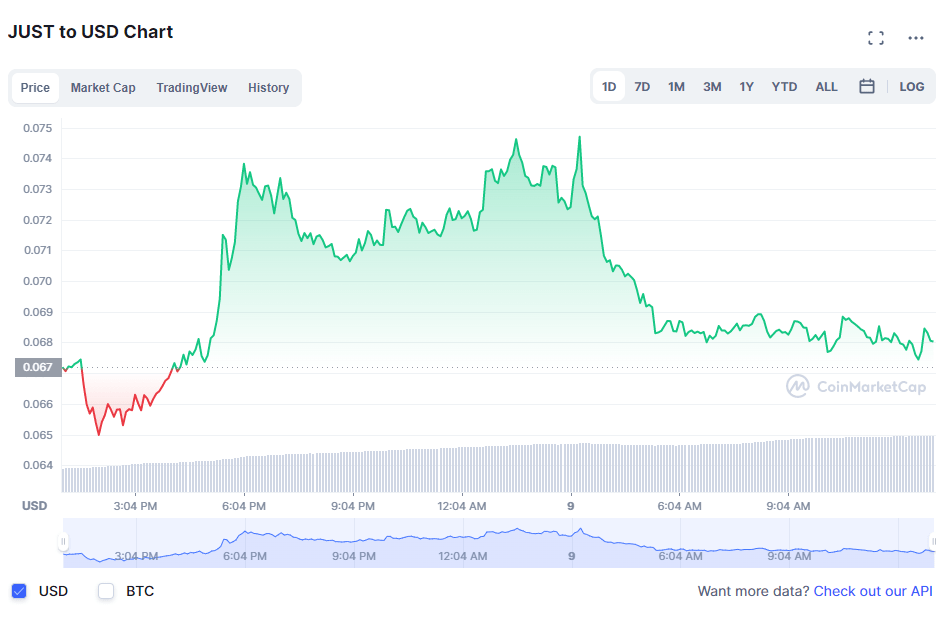The image size is (950, 619).
Task: Set chart range to 1Y
Action: [x=746, y=87]
